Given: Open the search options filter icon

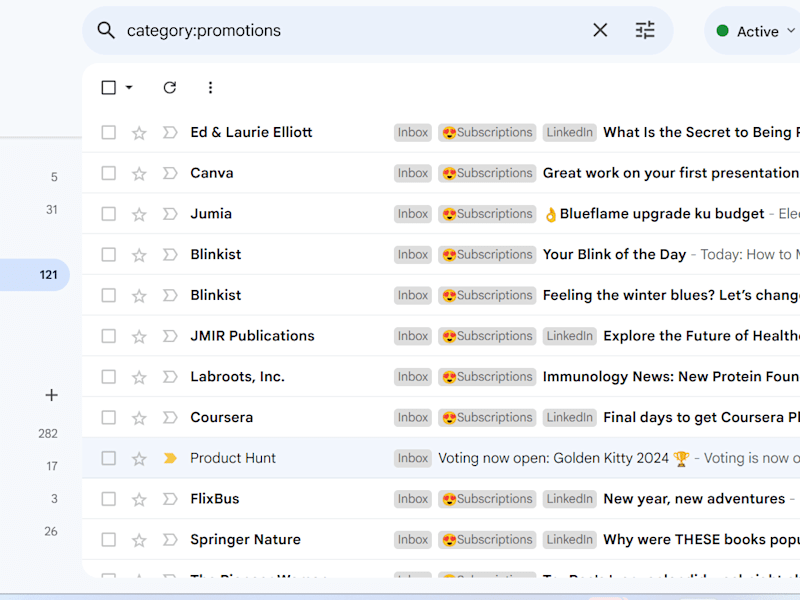Looking at the screenshot, I should 645,30.
